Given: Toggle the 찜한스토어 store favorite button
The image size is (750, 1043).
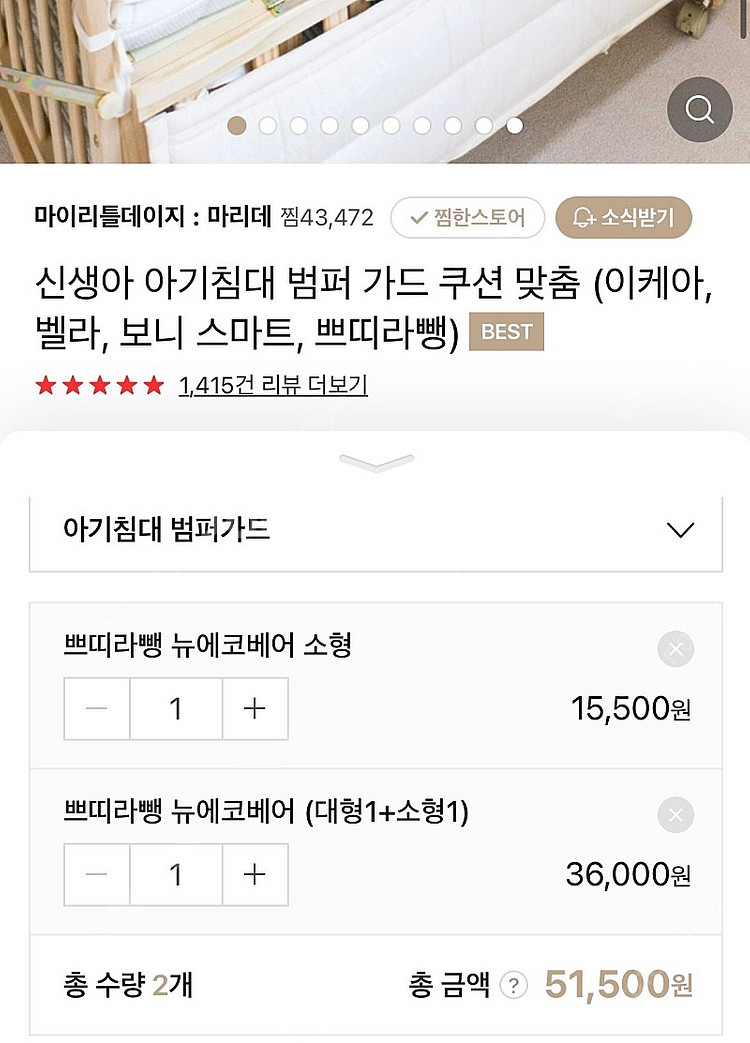Looking at the screenshot, I should coord(467,217).
